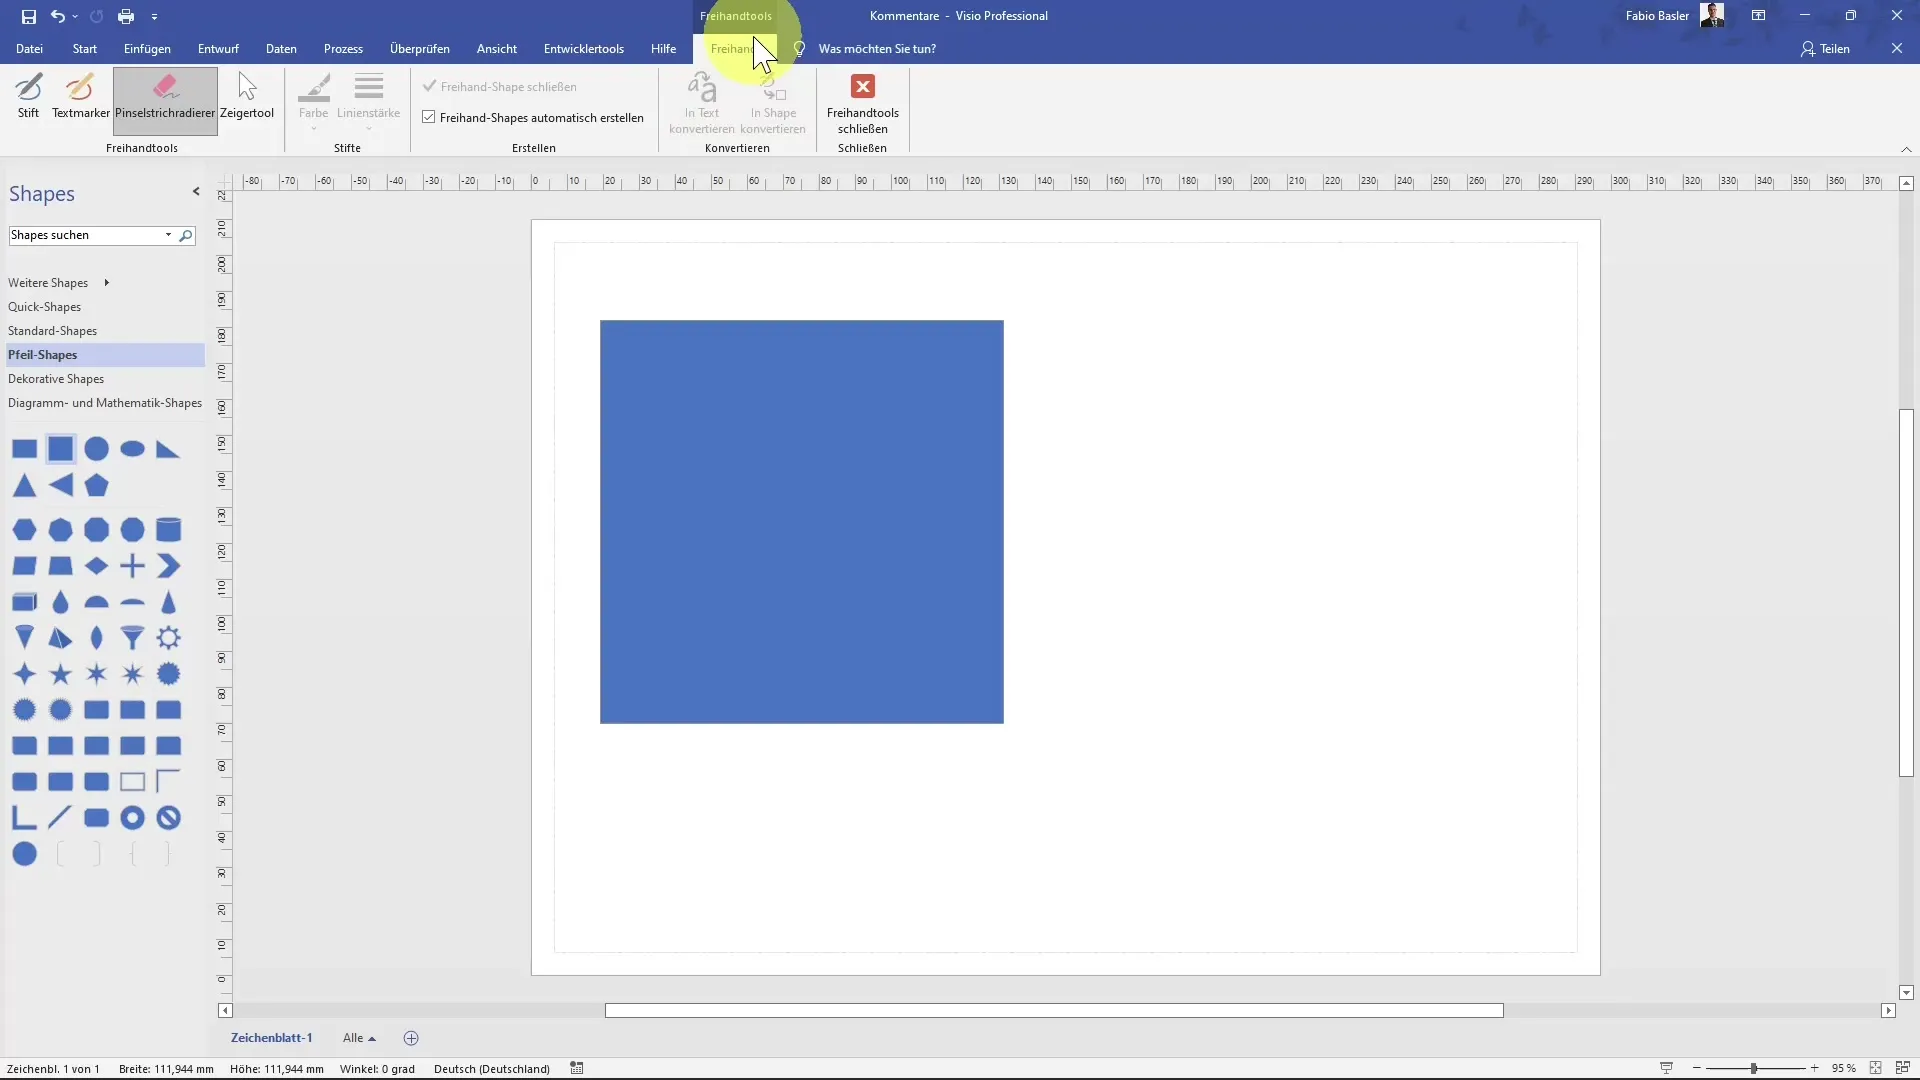Click the Shapes suchen search box
The height and width of the screenshot is (1080, 1920).
click(84, 235)
